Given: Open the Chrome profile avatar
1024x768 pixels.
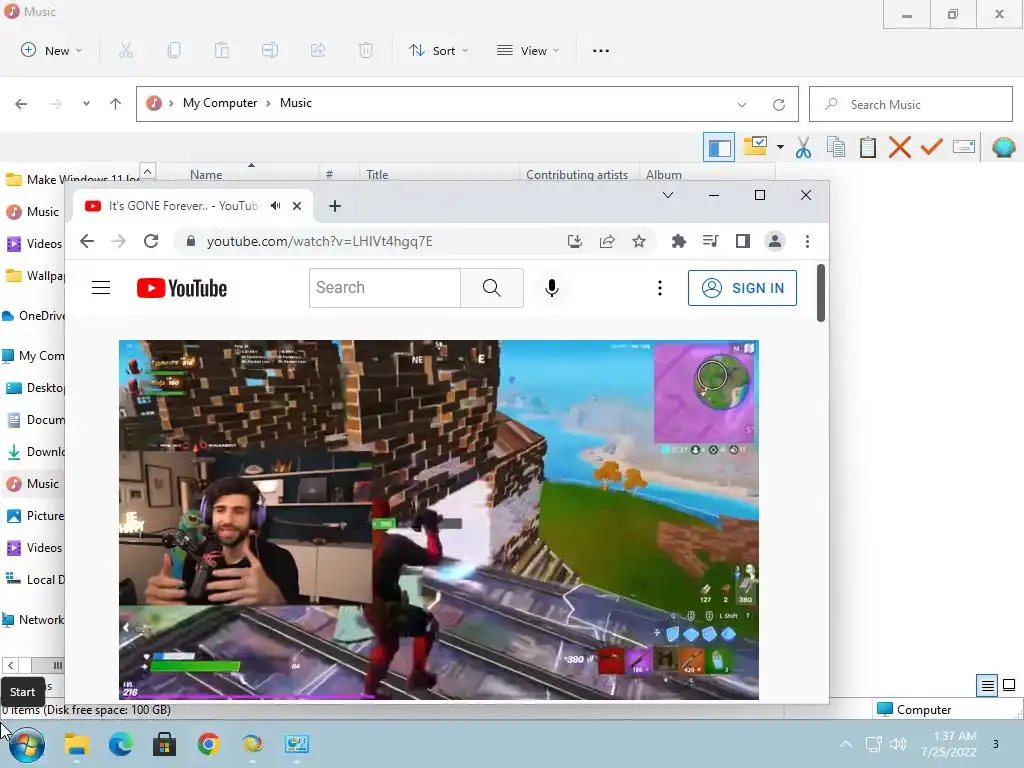Looking at the screenshot, I should [775, 241].
